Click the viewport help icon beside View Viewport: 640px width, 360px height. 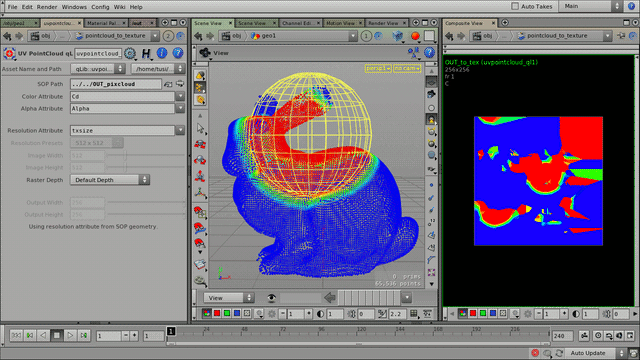tap(429, 53)
